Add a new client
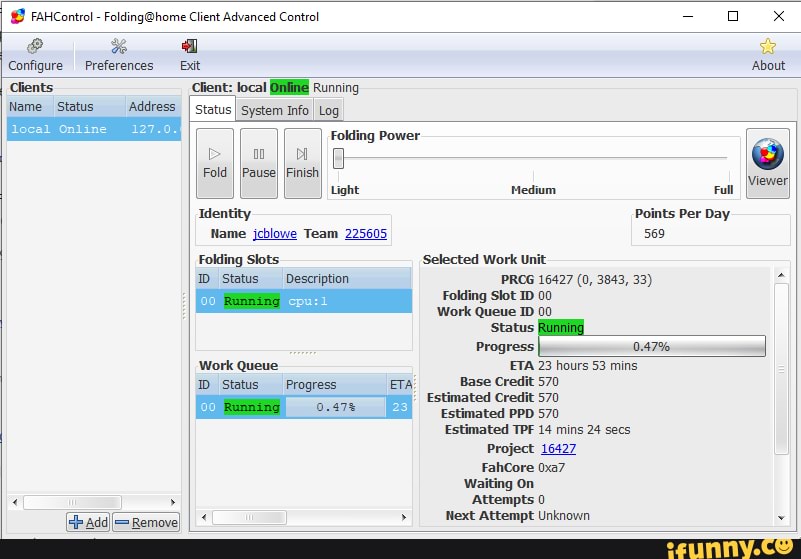 (x=88, y=522)
